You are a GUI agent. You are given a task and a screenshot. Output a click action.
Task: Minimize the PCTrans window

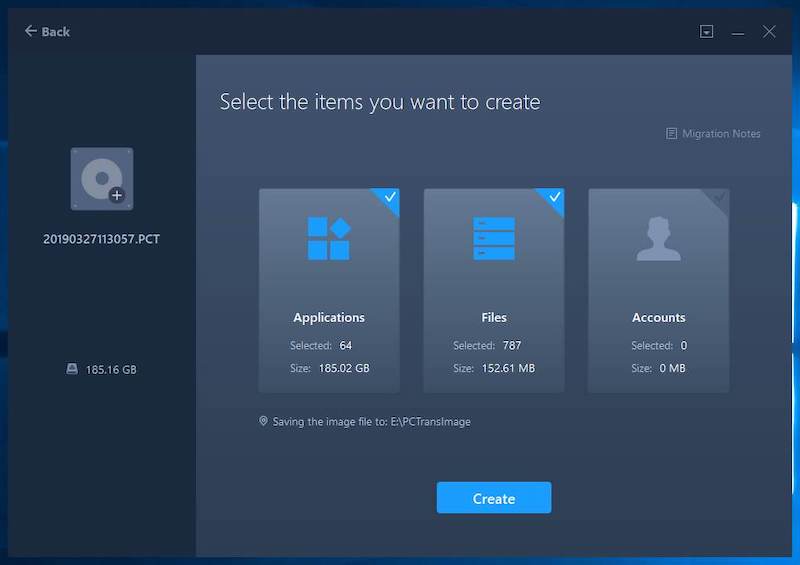[738, 32]
